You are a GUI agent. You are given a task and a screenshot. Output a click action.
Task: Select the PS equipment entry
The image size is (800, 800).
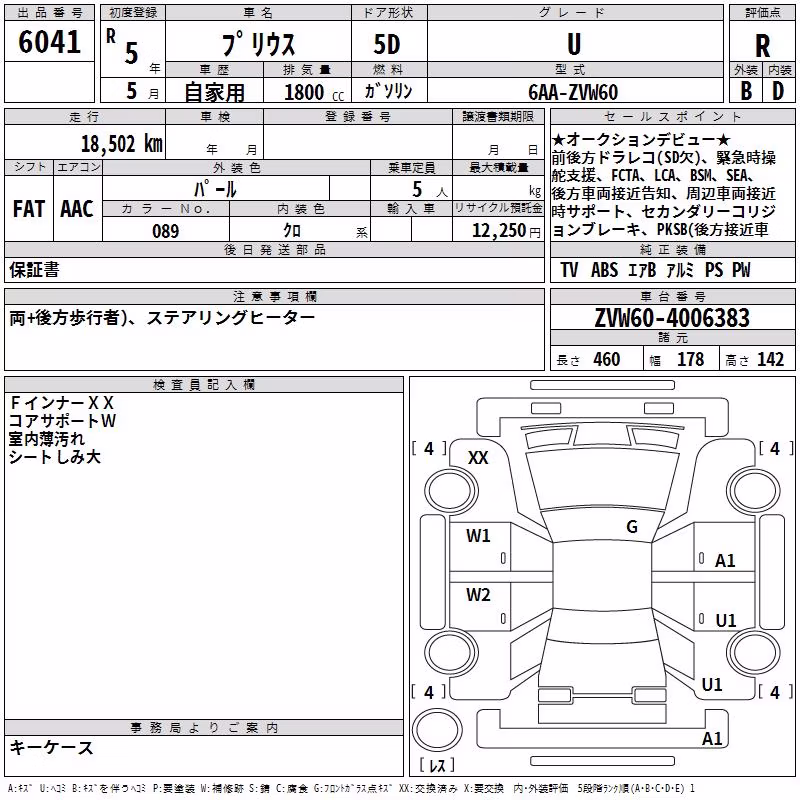coord(714,270)
